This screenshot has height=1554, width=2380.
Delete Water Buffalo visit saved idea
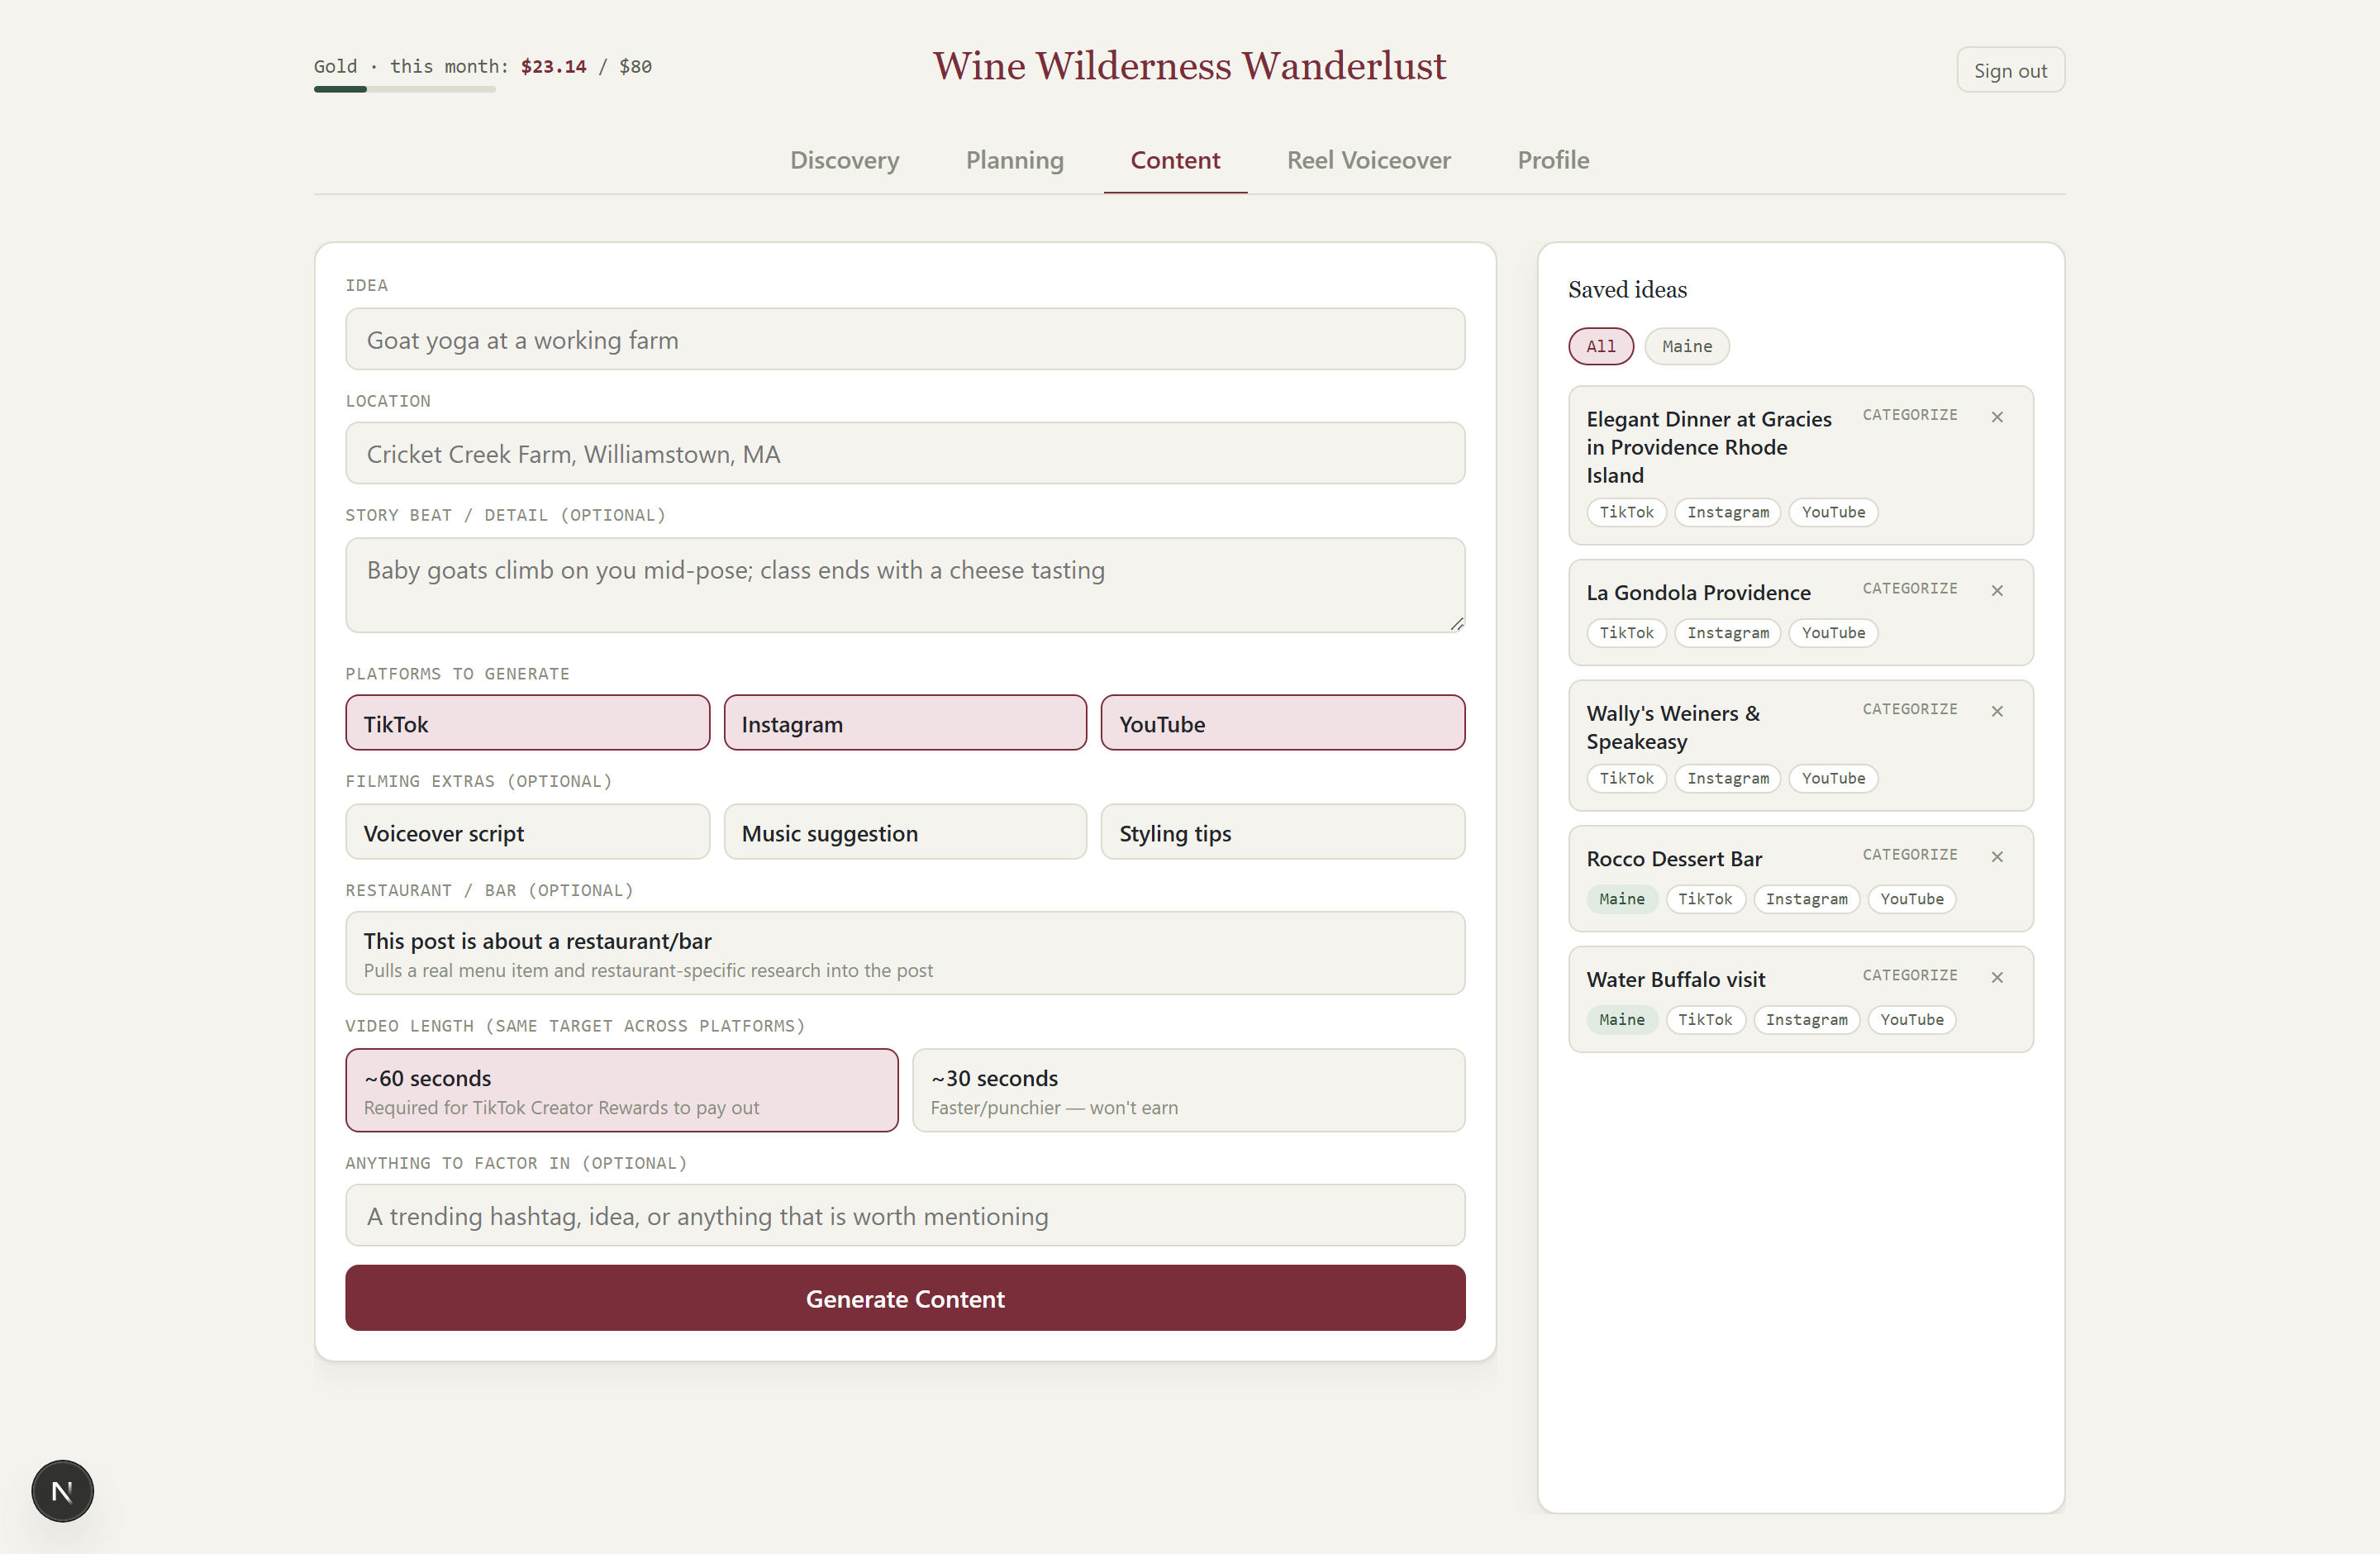point(1997,977)
